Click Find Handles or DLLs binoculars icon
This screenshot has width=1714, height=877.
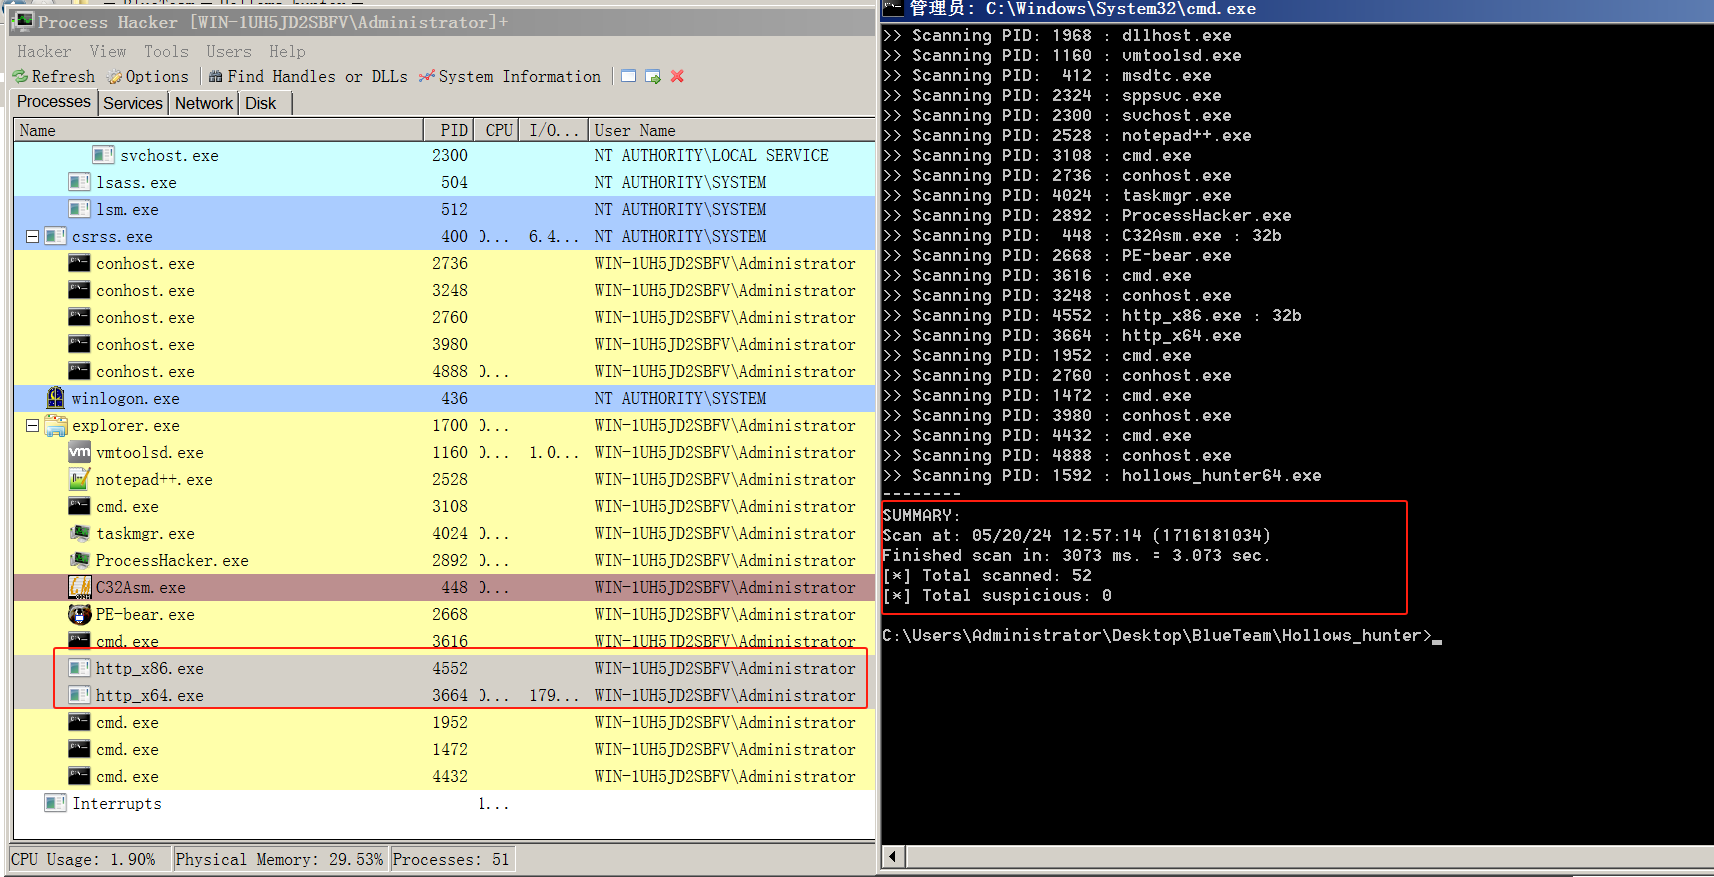[215, 77]
